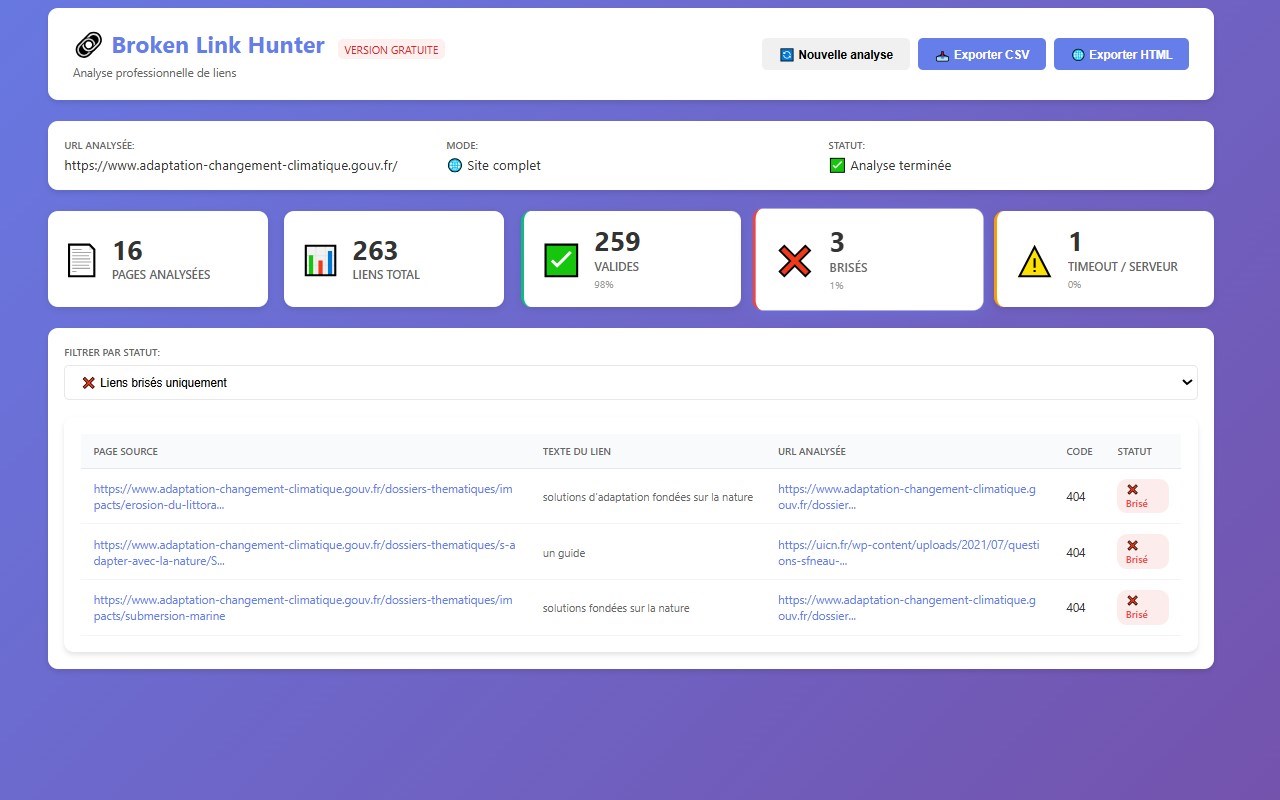Open the s-adapter-avec-la-nature source page link
Image resolution: width=1280 pixels, height=800 pixels.
tap(305, 553)
